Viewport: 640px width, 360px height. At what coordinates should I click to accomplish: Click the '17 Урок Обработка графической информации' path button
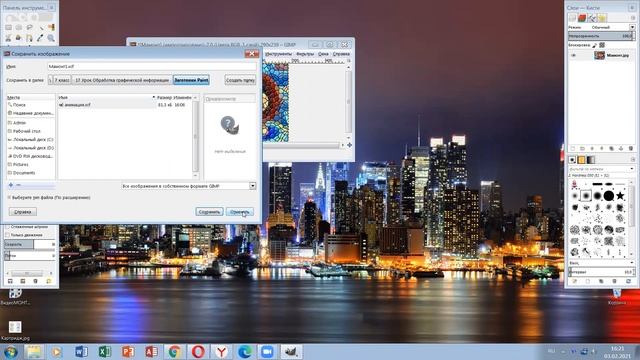pyautogui.click(x=122, y=80)
